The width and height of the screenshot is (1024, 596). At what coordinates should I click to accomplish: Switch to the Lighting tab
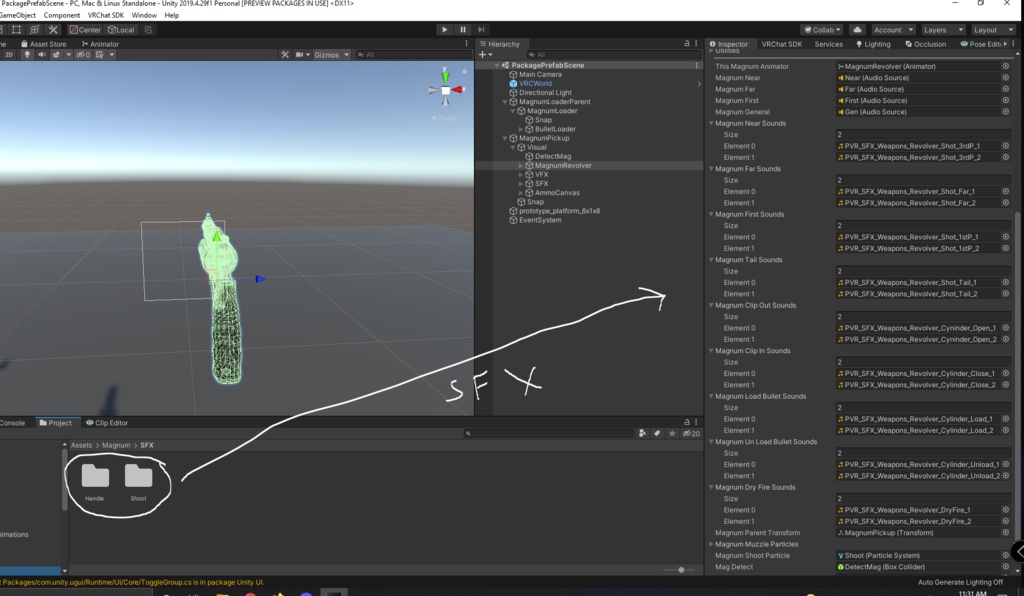(x=873, y=43)
